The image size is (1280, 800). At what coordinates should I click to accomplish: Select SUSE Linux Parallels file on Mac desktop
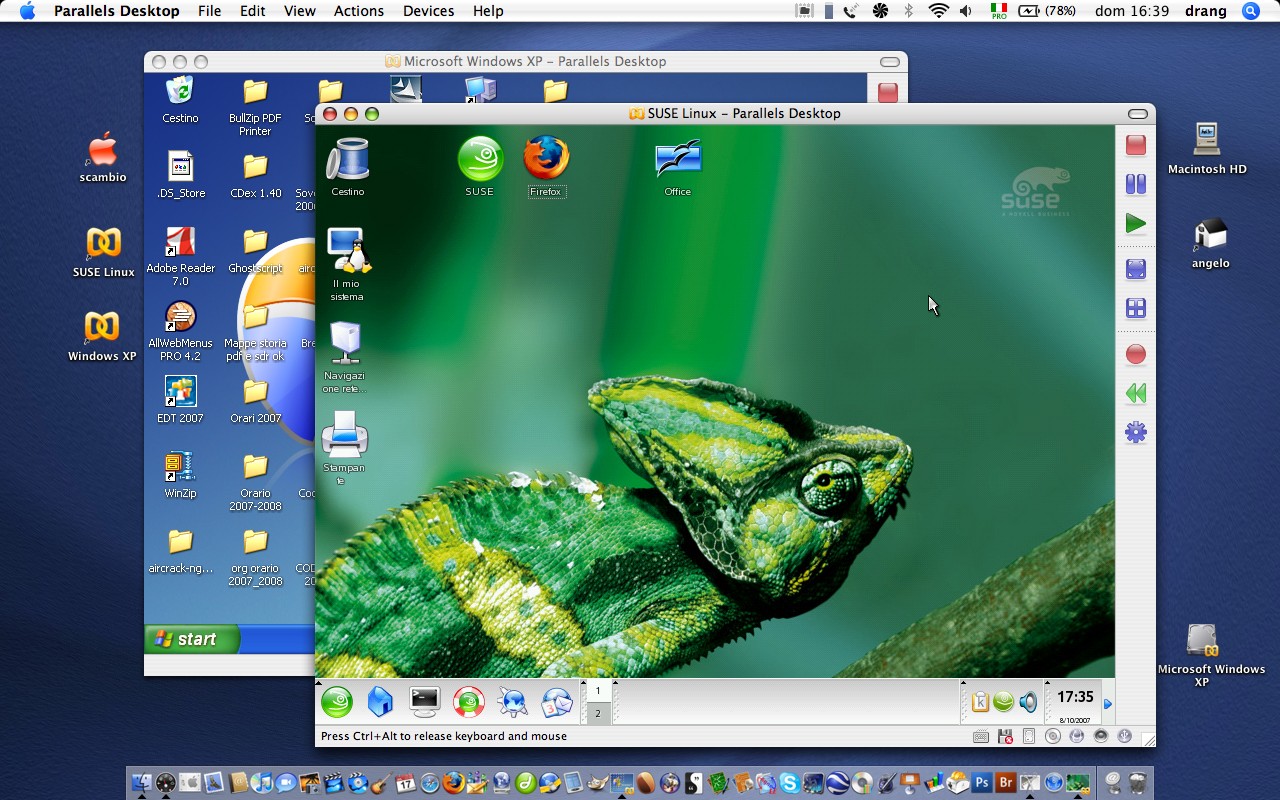click(103, 252)
